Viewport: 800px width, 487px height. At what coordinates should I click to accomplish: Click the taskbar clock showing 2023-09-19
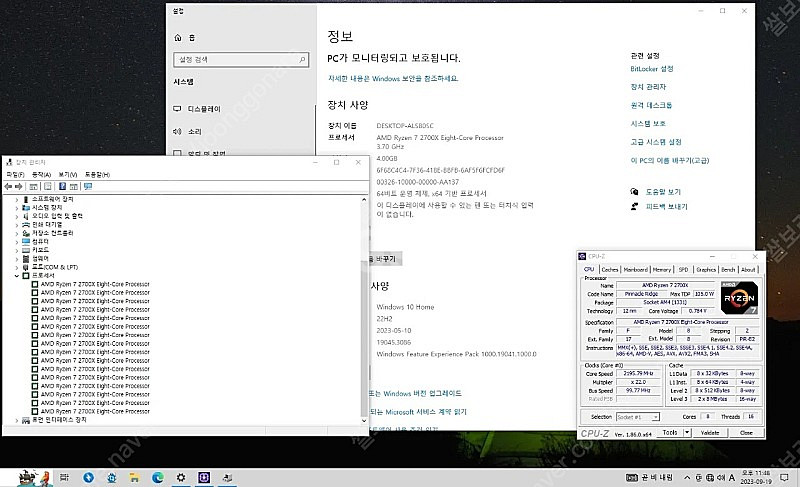tap(756, 477)
